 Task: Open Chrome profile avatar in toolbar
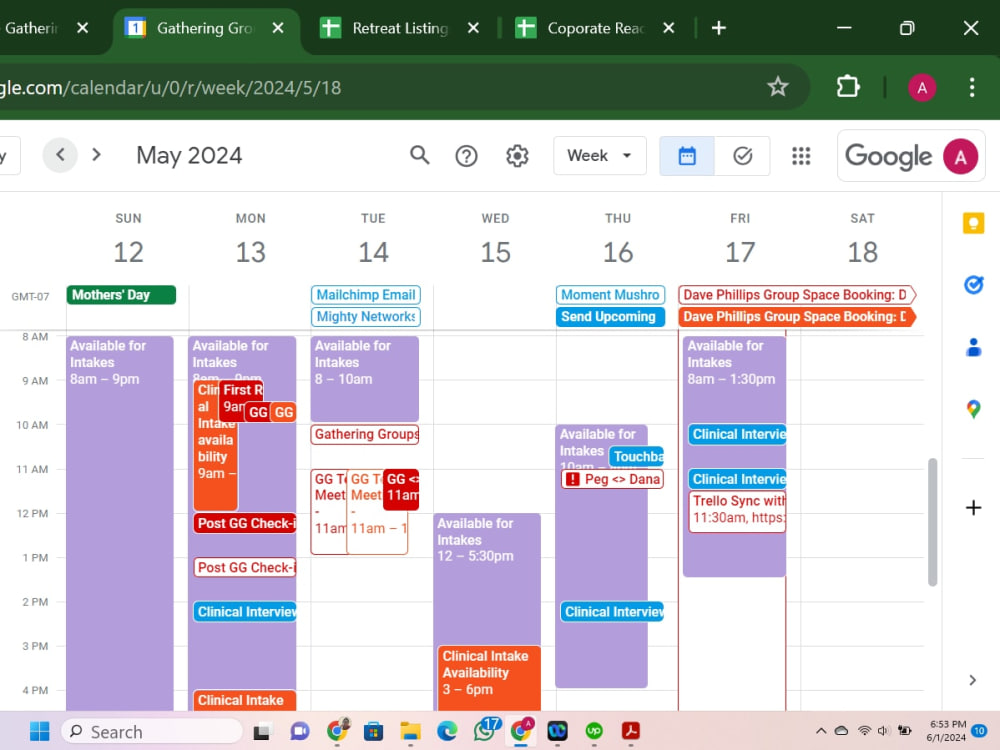[x=922, y=87]
